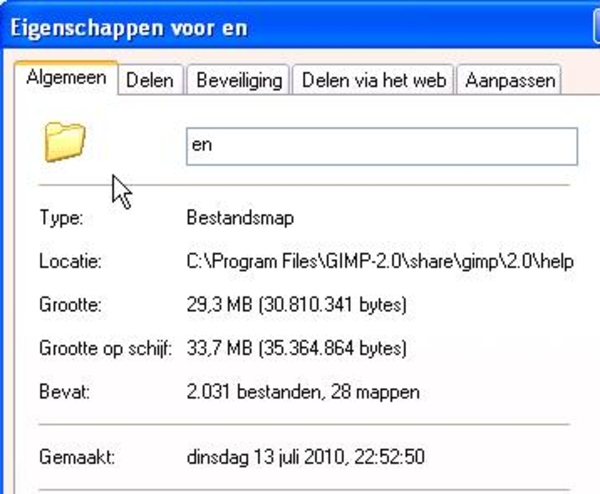Viewport: 600px width, 494px height.
Task: Click the folder name field containing "en"
Action: [381, 146]
